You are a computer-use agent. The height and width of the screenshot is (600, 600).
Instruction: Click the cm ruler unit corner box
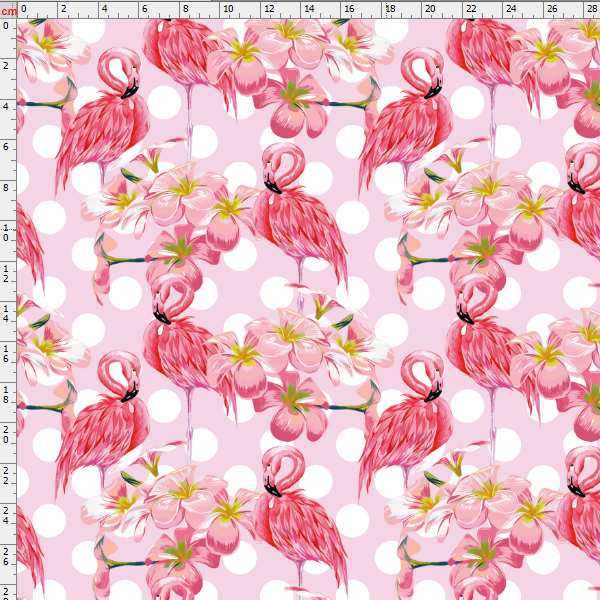tap(8, 11)
